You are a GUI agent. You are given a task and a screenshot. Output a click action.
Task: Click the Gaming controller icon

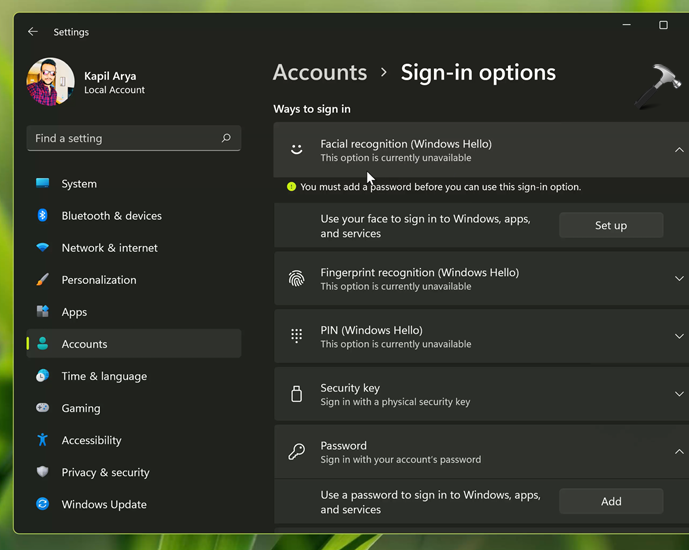click(43, 408)
